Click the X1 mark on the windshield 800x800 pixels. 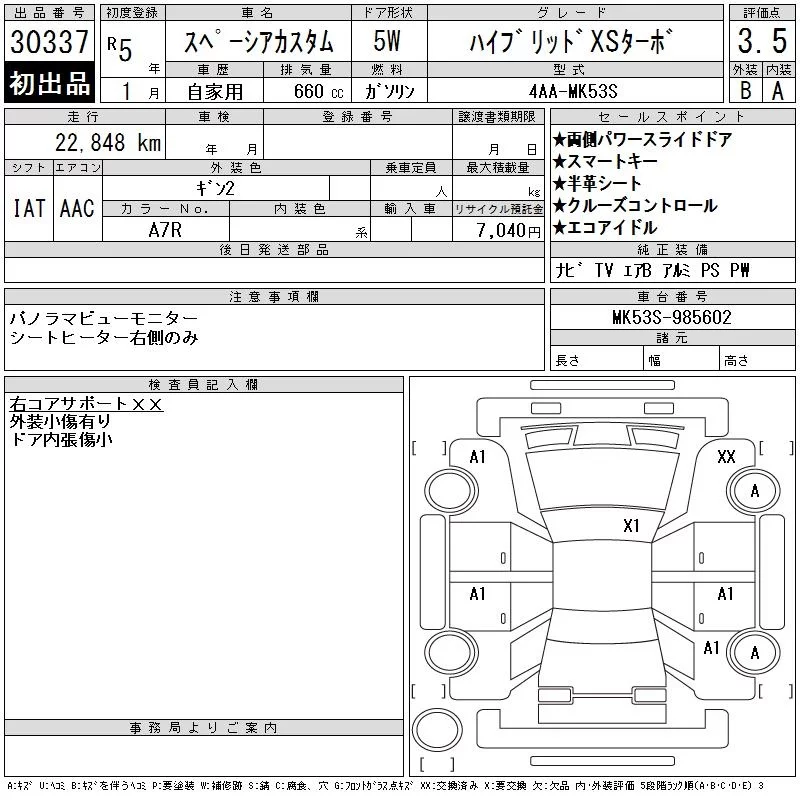tap(632, 526)
